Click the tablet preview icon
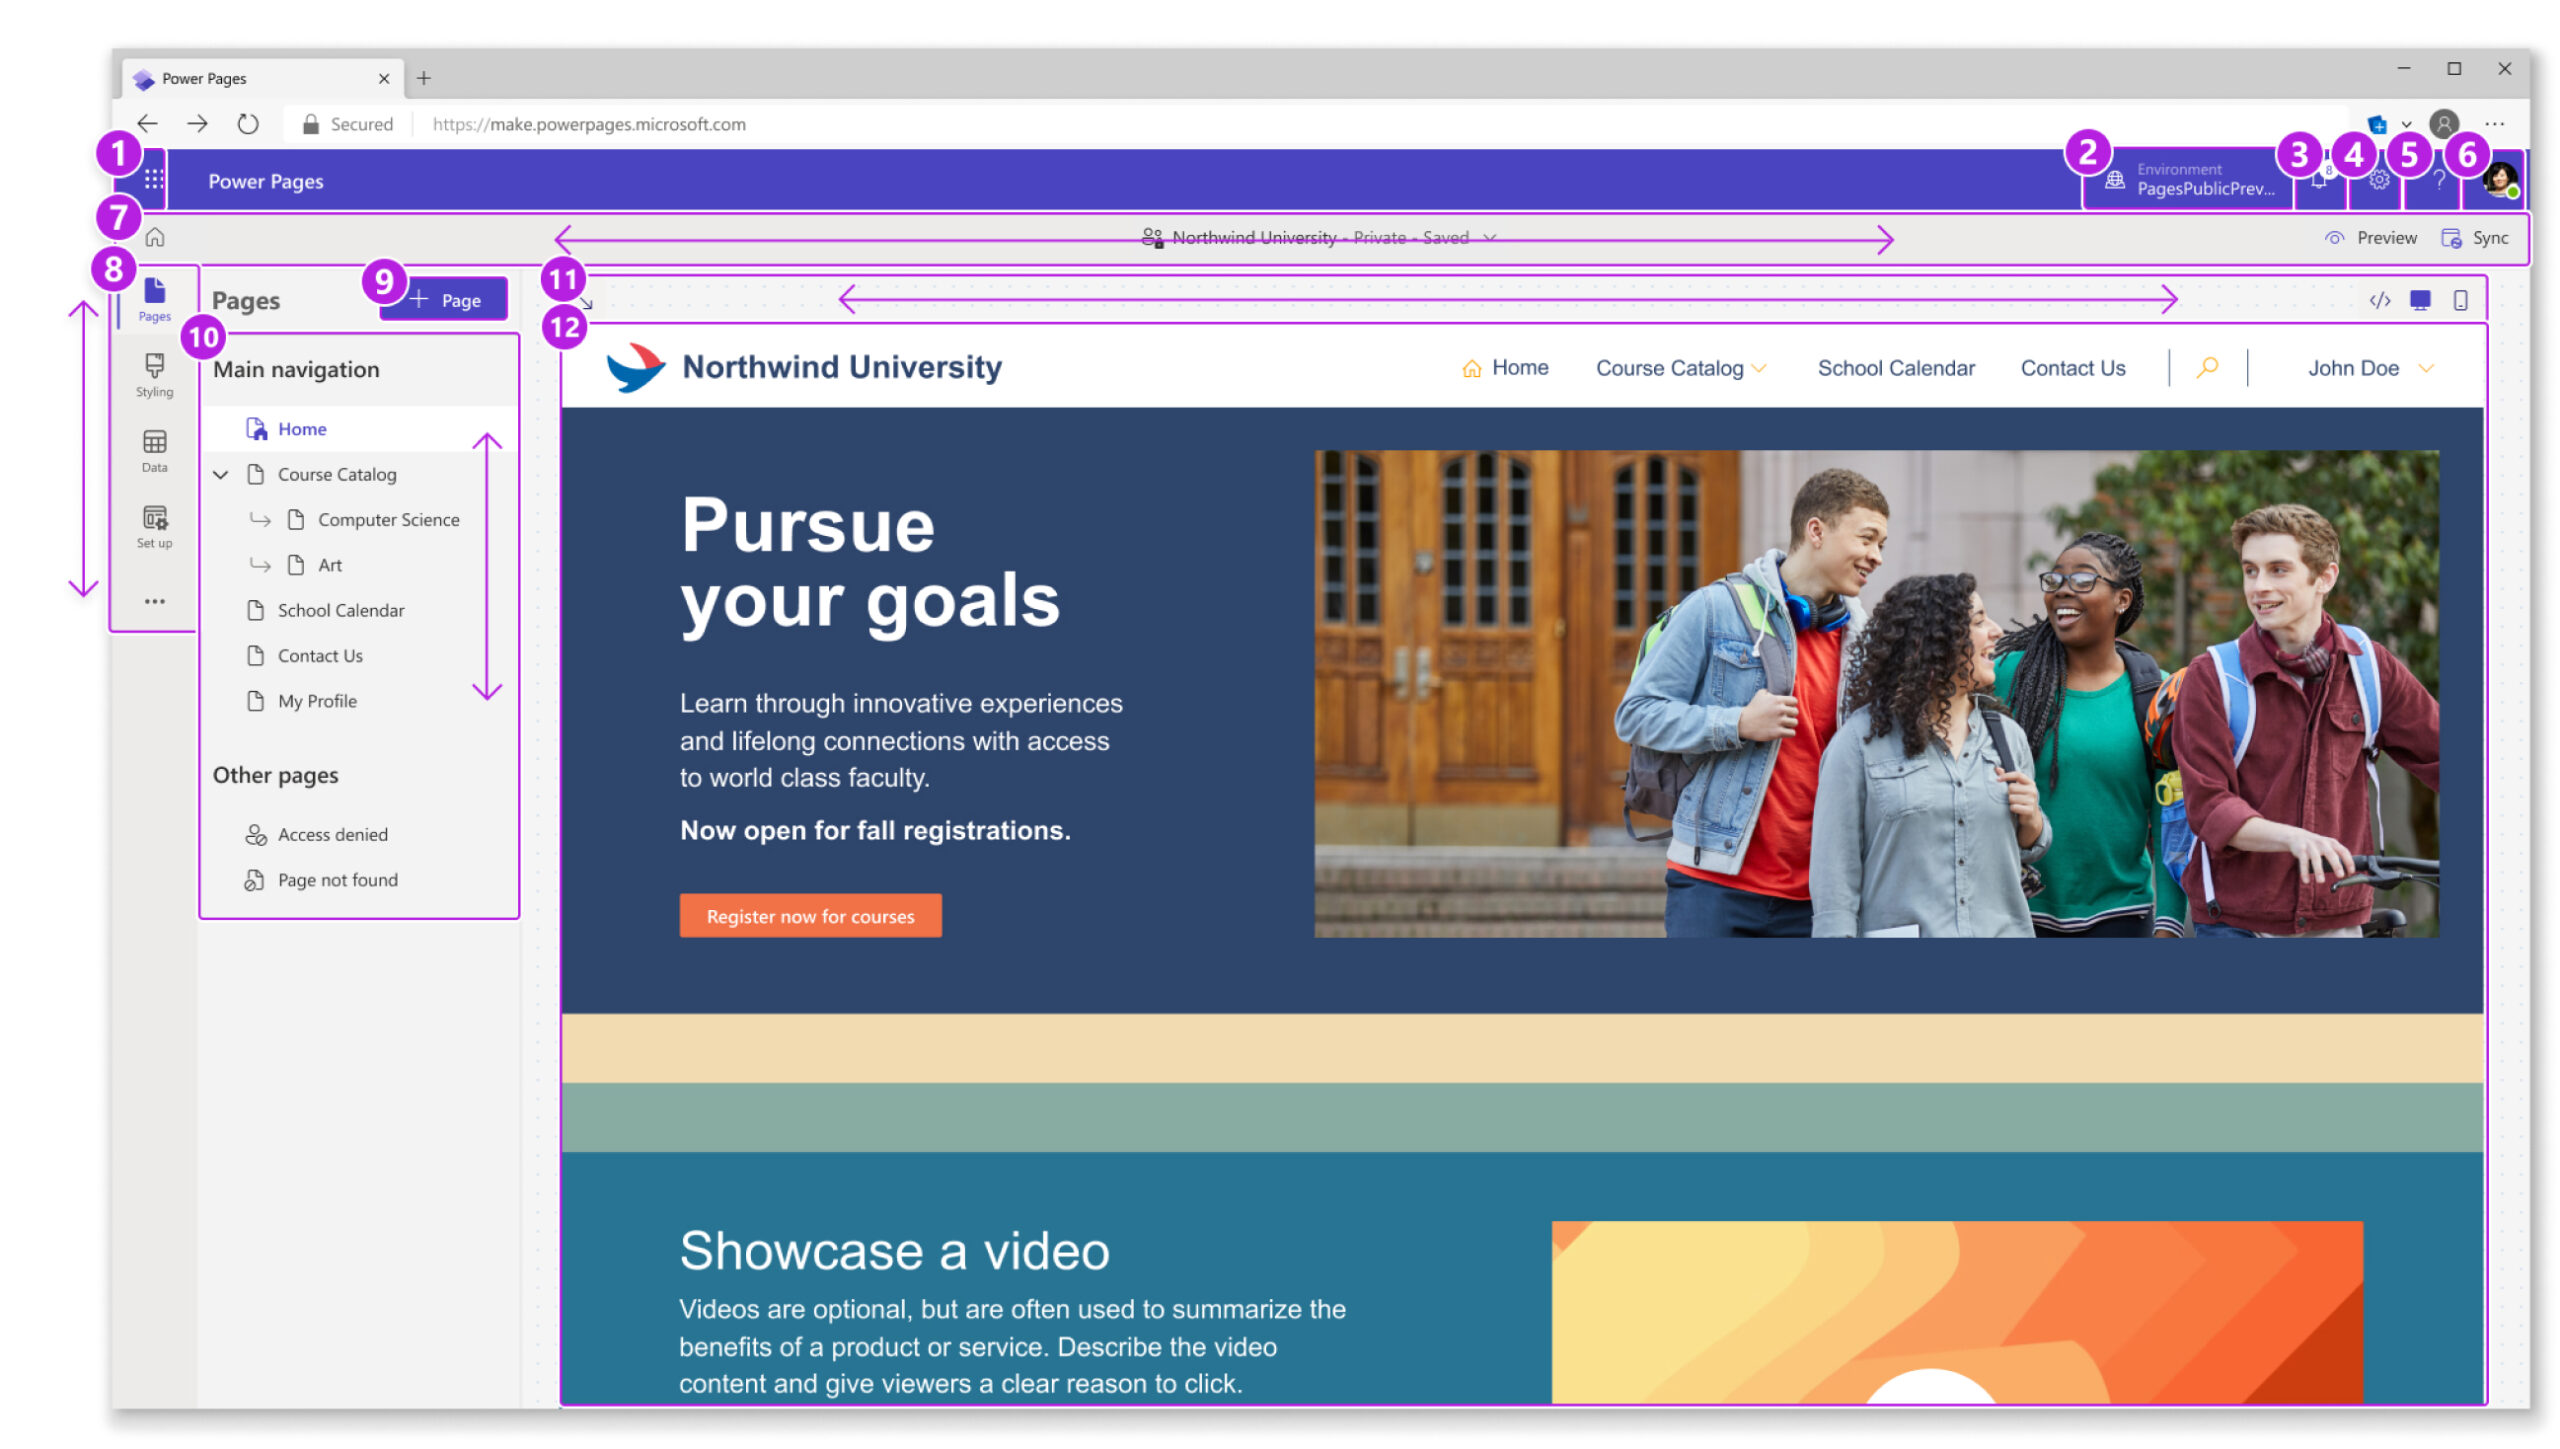2560x1449 pixels. coord(2462,299)
